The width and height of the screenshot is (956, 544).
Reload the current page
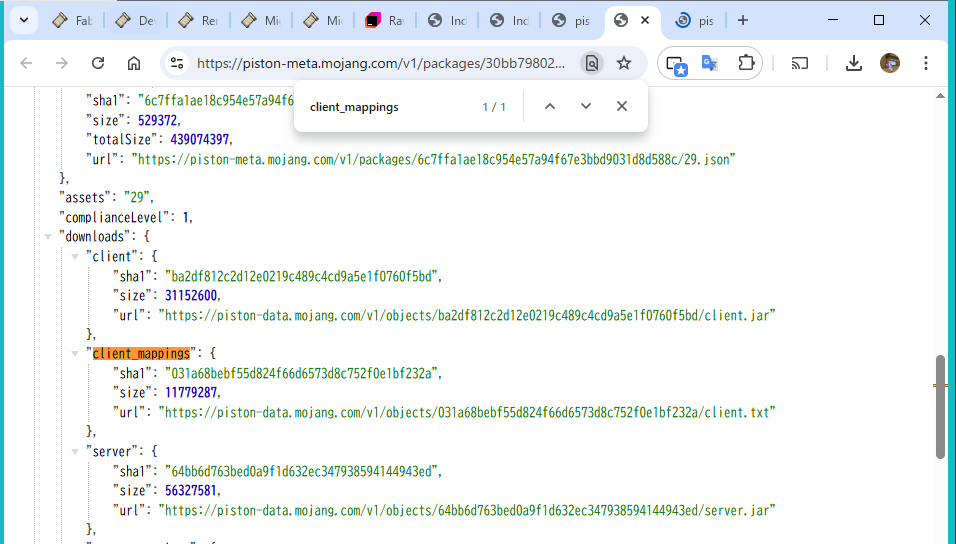click(x=98, y=63)
